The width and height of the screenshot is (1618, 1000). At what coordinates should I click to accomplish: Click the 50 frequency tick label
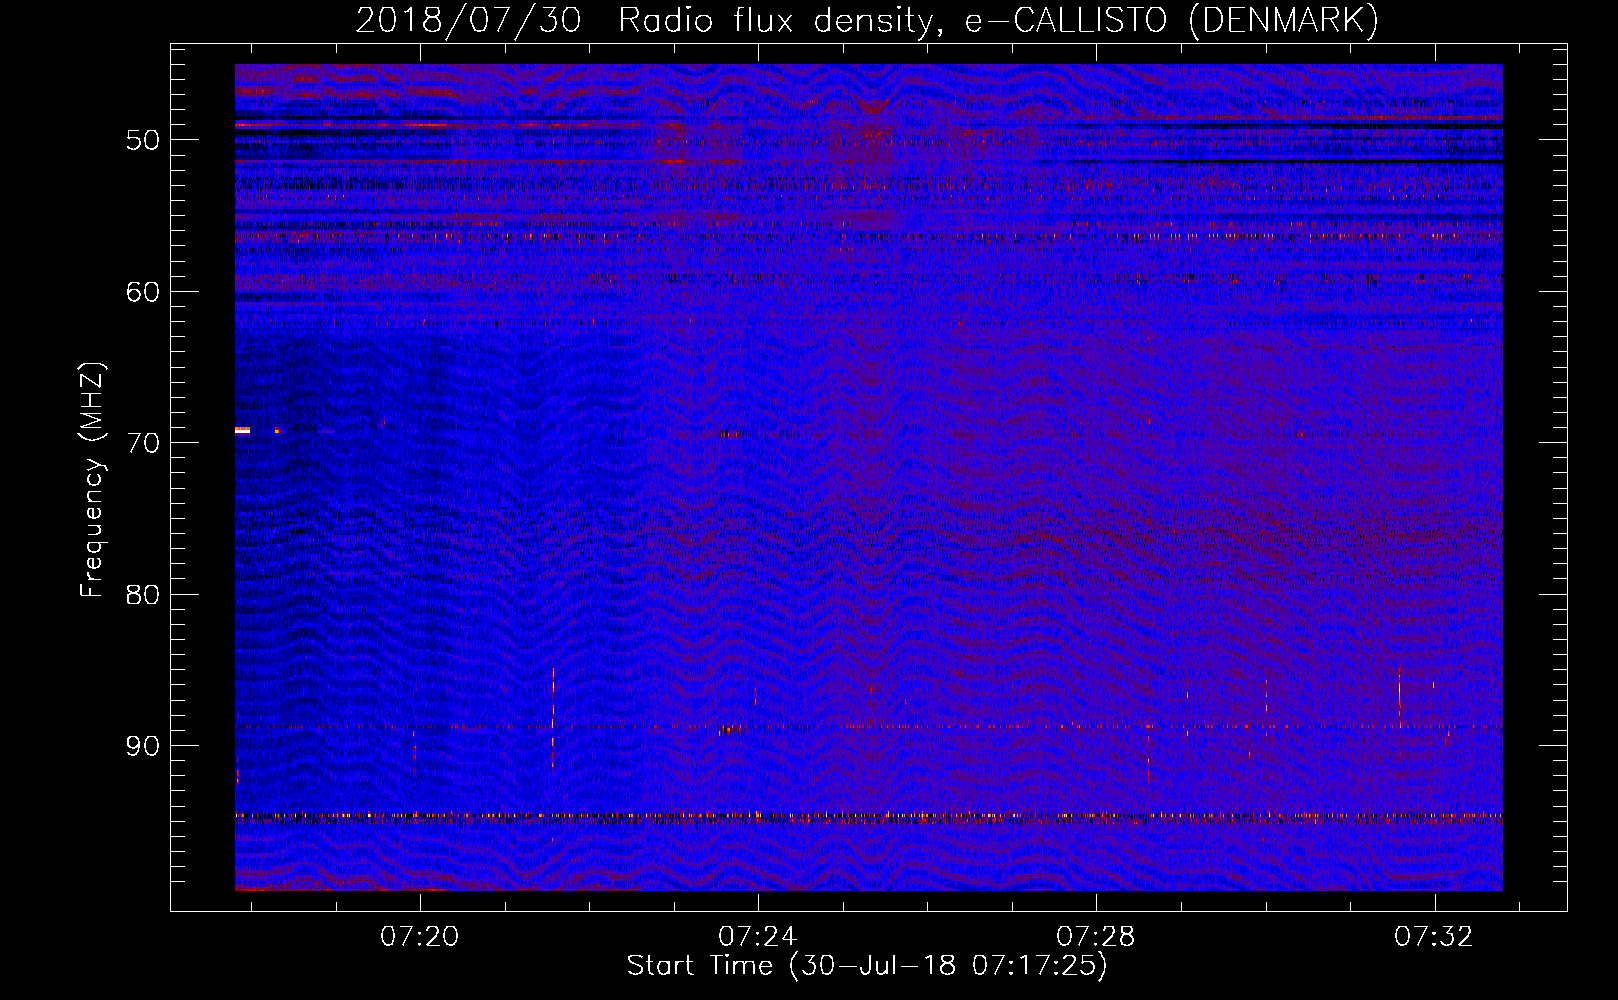142,140
